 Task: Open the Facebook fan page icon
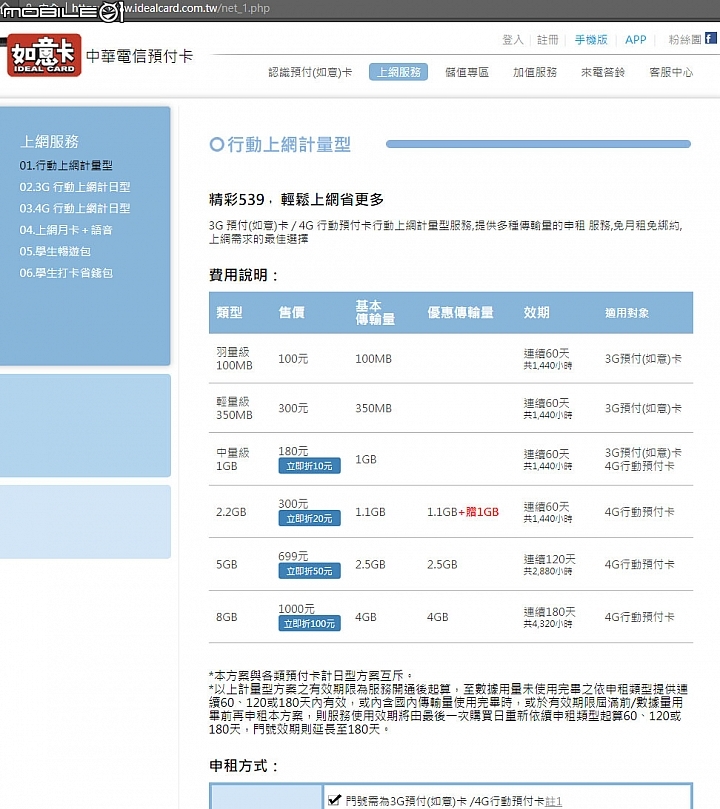point(711,38)
